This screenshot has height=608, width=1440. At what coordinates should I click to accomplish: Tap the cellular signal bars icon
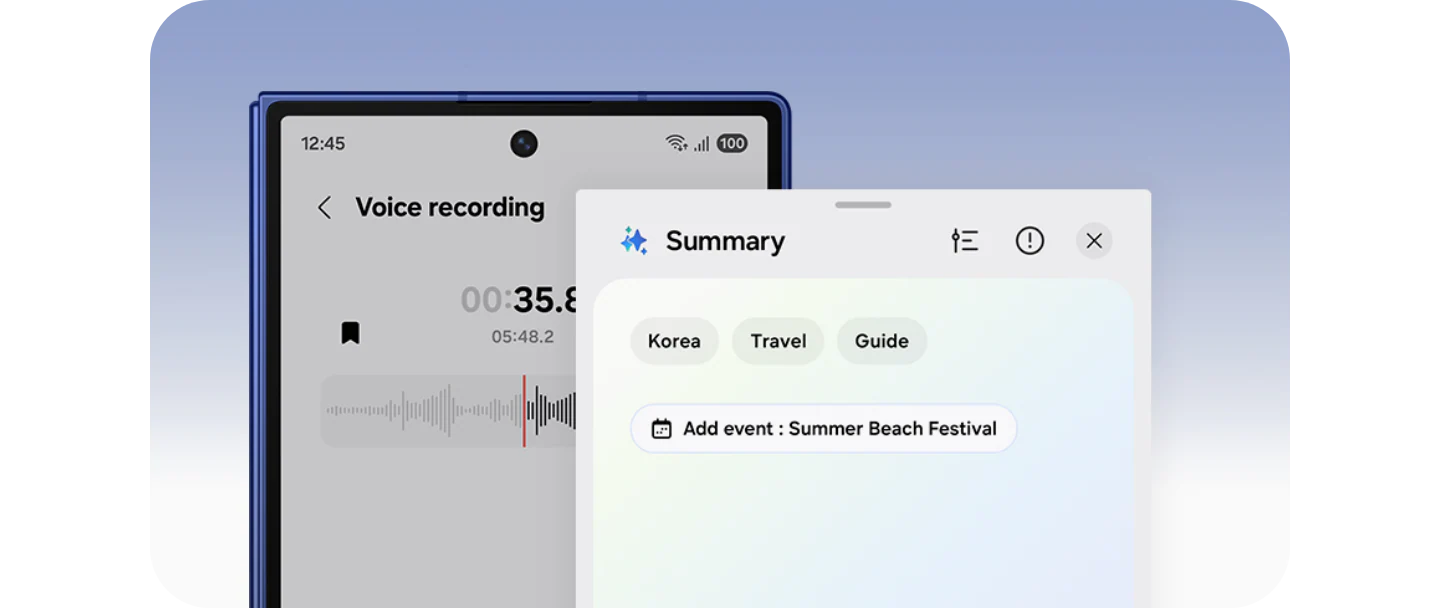[702, 144]
